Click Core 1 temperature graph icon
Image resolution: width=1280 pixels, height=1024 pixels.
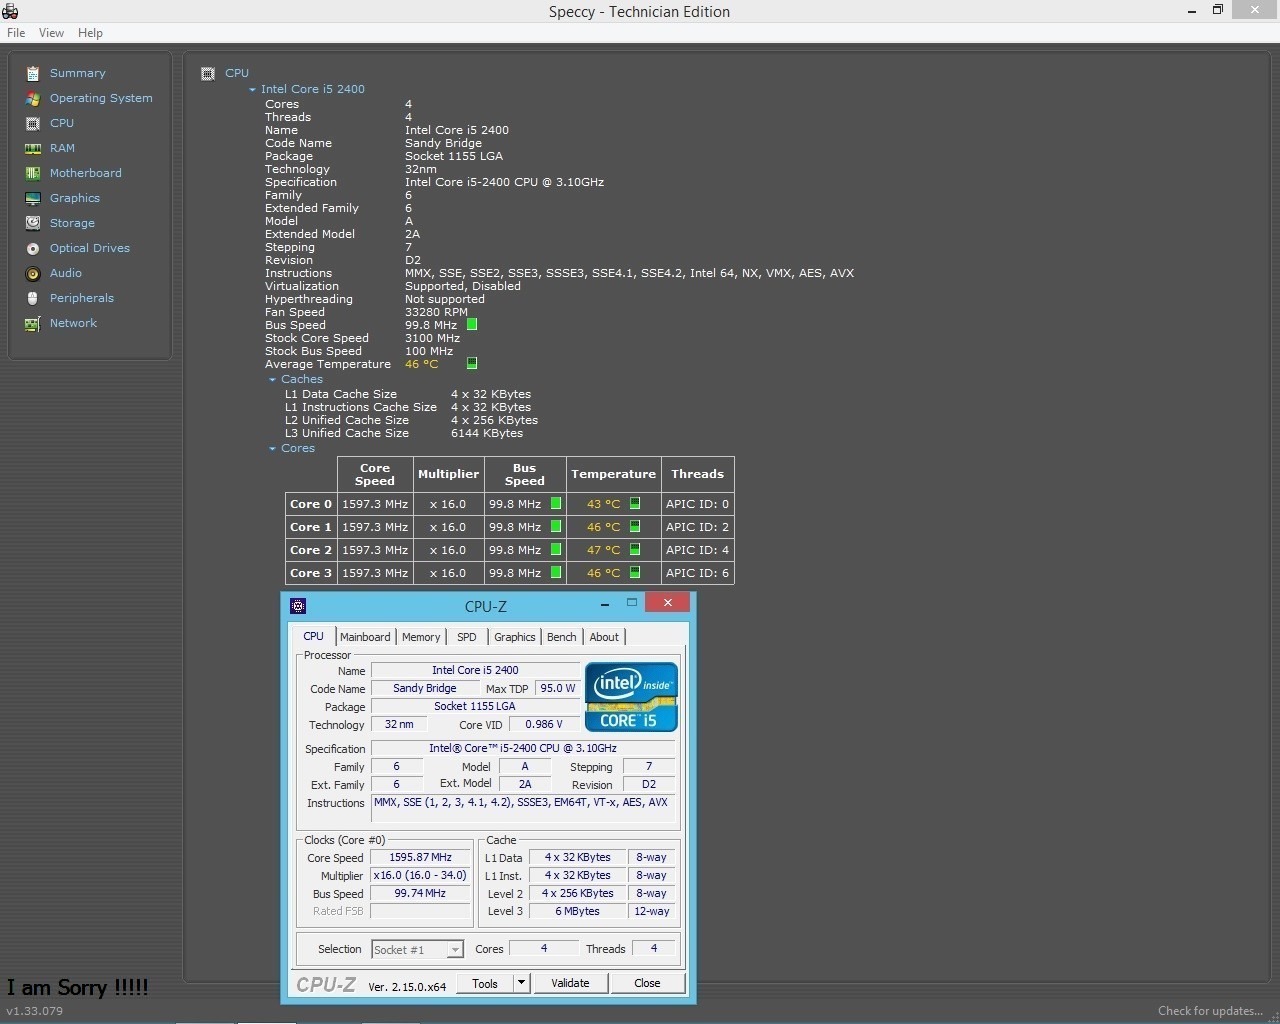pyautogui.click(x=635, y=526)
